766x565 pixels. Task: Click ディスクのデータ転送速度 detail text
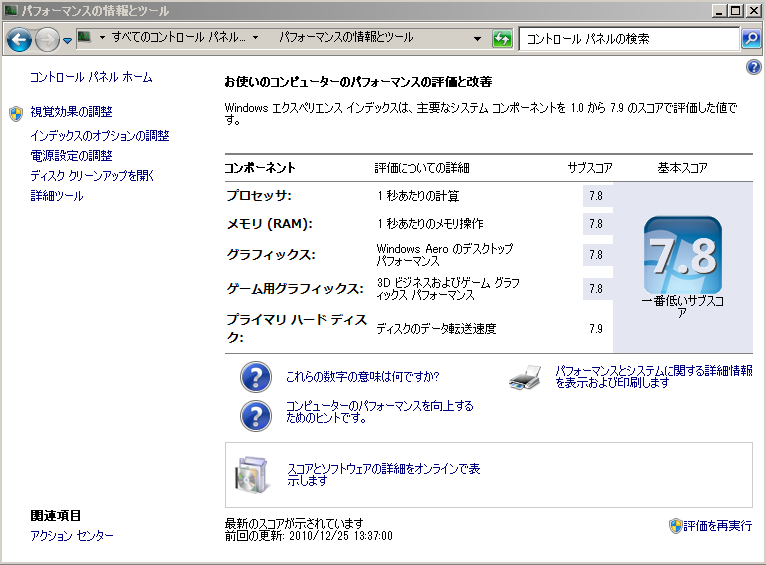436,329
